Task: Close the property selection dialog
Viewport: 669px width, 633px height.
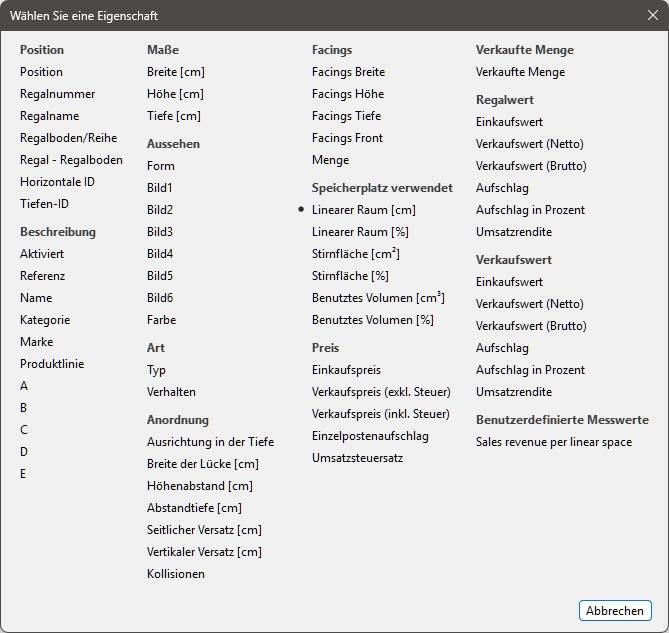Action: 652,16
